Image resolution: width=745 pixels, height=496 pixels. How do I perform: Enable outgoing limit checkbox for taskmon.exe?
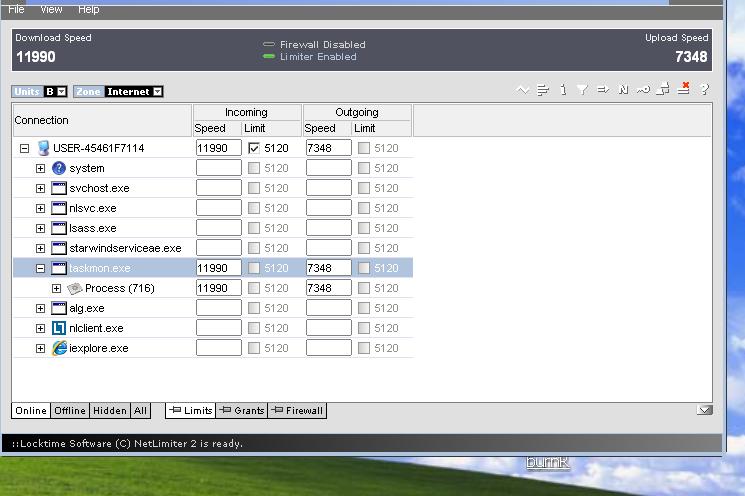tap(364, 268)
